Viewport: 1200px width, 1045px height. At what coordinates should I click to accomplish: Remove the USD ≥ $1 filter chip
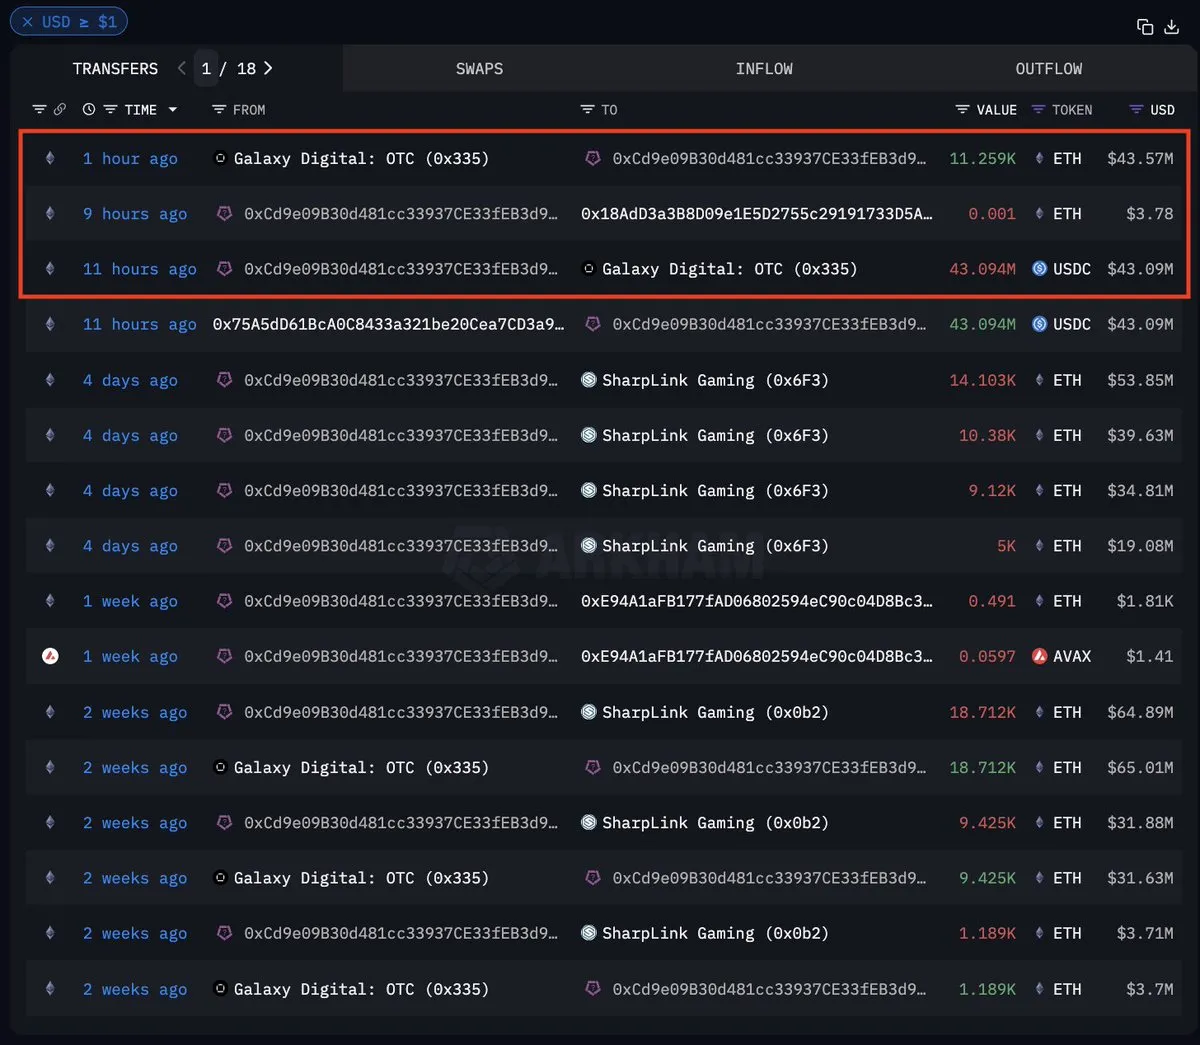point(27,21)
